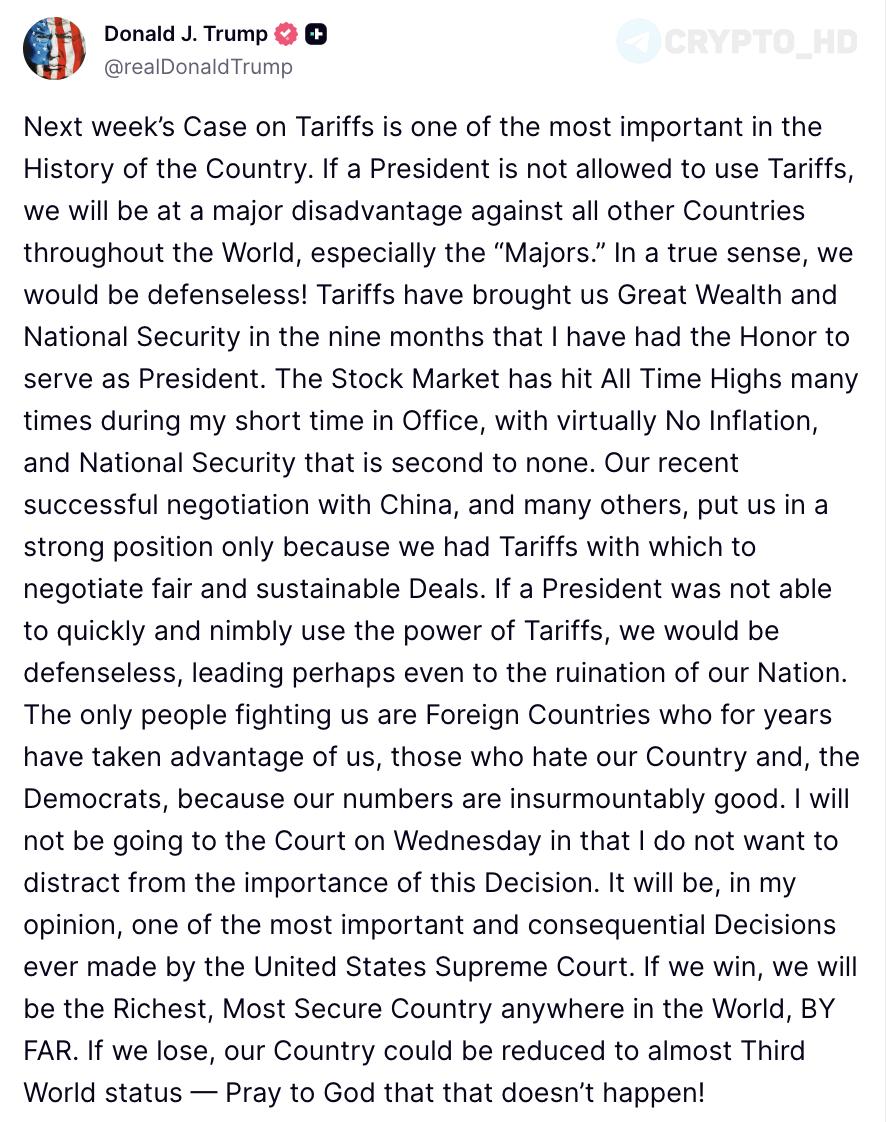This screenshot has width=888, height=1122.
Task: Click the Telegram paper plane watermark icon
Action: pos(638,41)
